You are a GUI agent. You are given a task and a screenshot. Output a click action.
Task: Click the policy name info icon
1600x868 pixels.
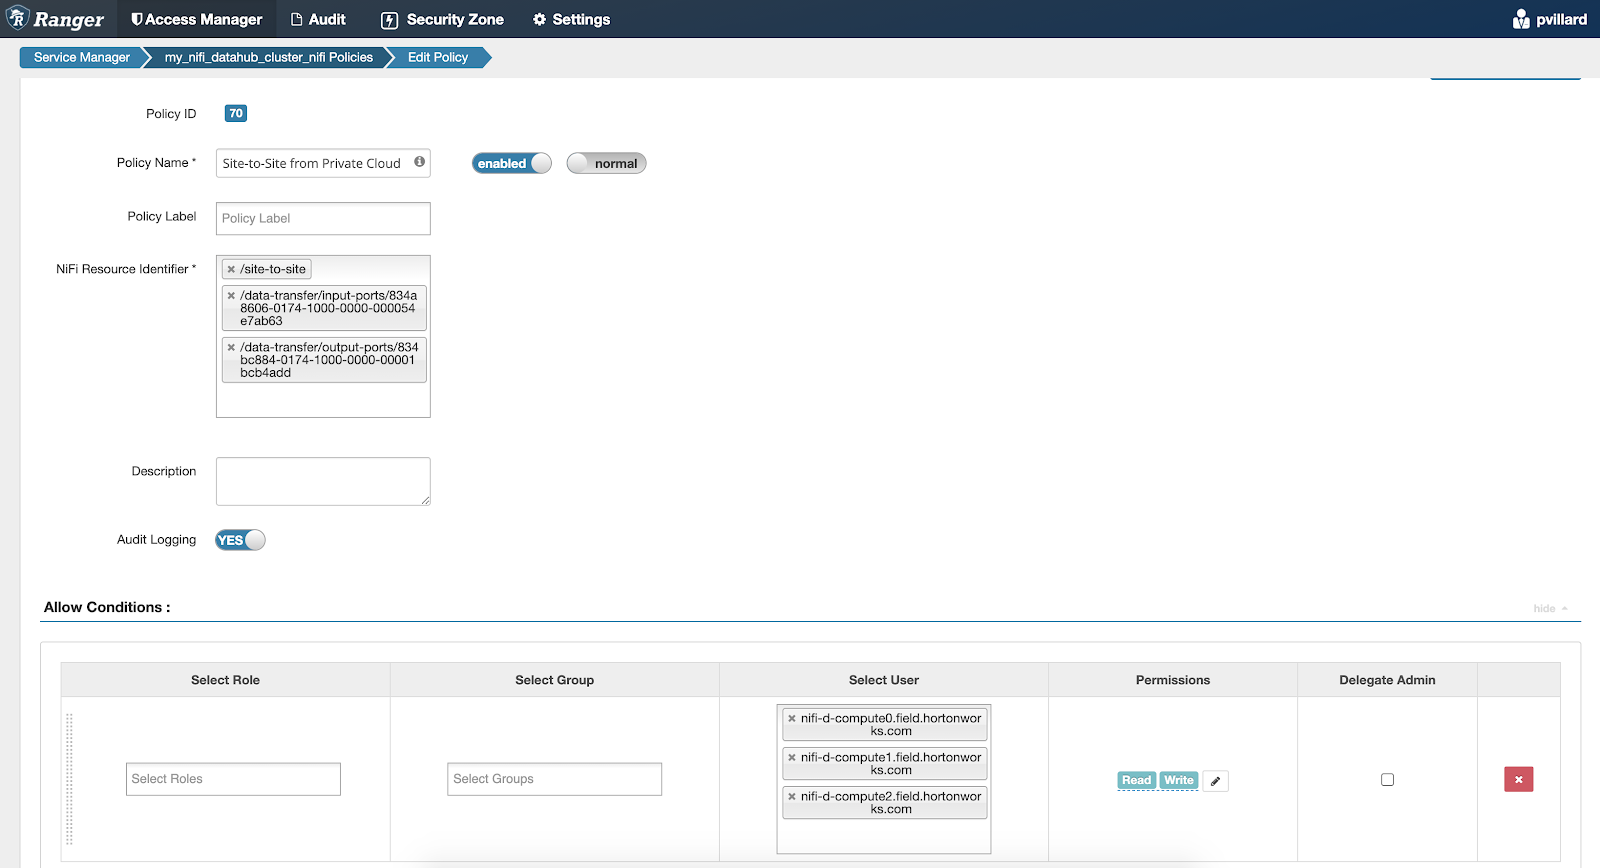[420, 162]
